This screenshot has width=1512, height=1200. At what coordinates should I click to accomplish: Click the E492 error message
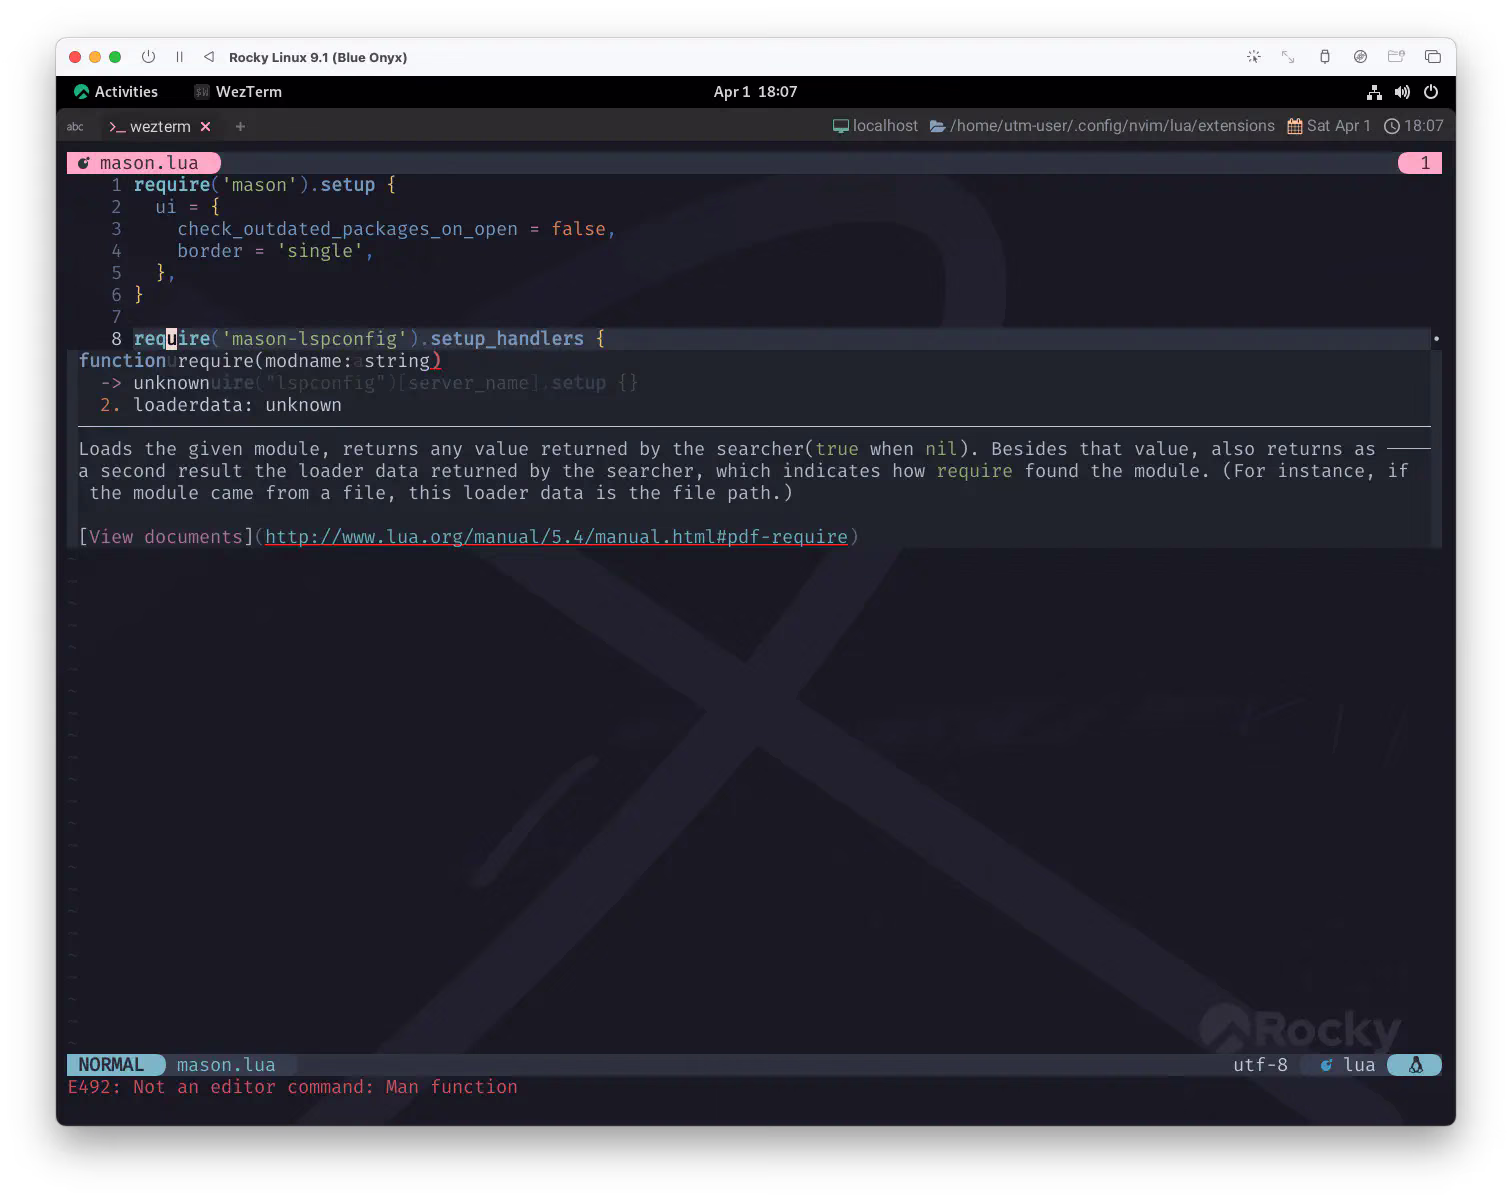(293, 1087)
